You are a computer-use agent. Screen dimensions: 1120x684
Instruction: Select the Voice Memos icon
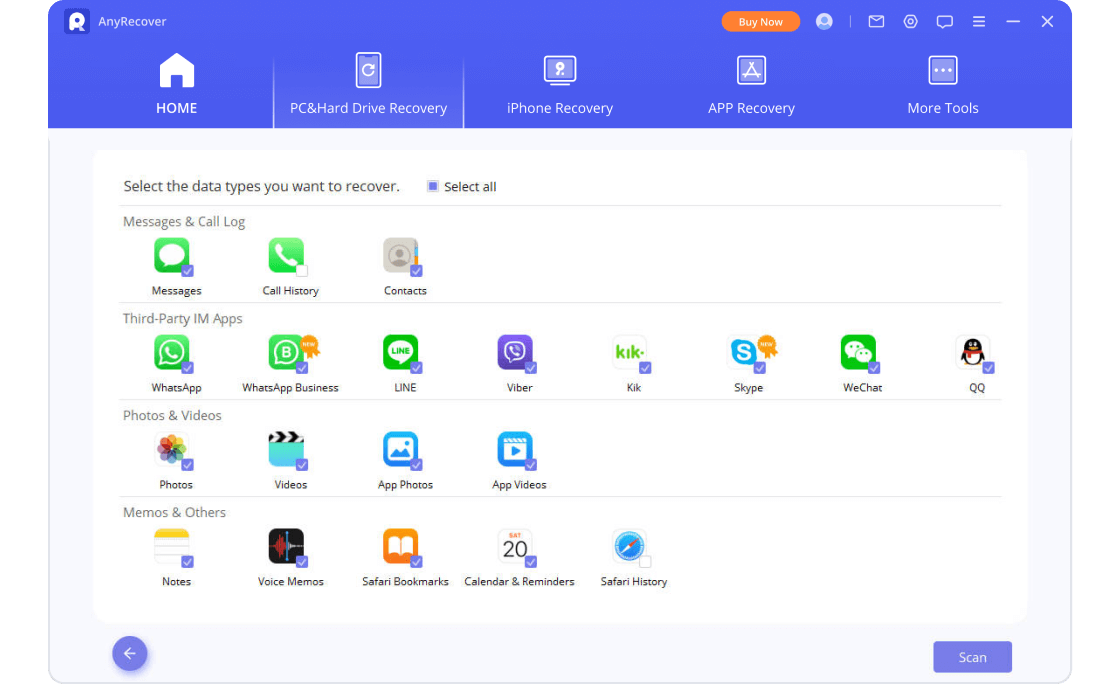coord(286,546)
